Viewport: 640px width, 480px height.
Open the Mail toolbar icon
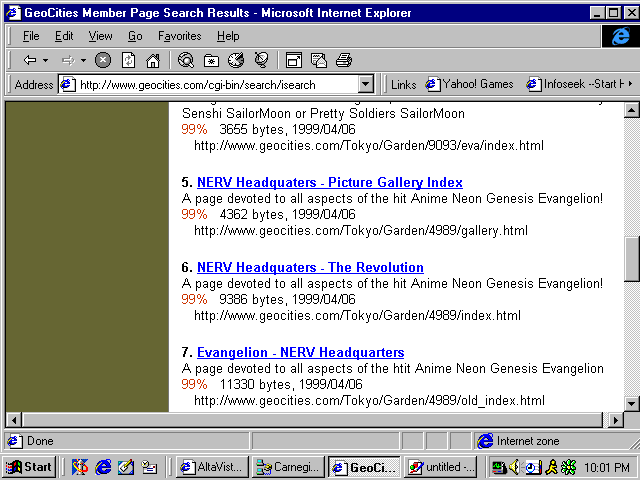click(x=319, y=60)
